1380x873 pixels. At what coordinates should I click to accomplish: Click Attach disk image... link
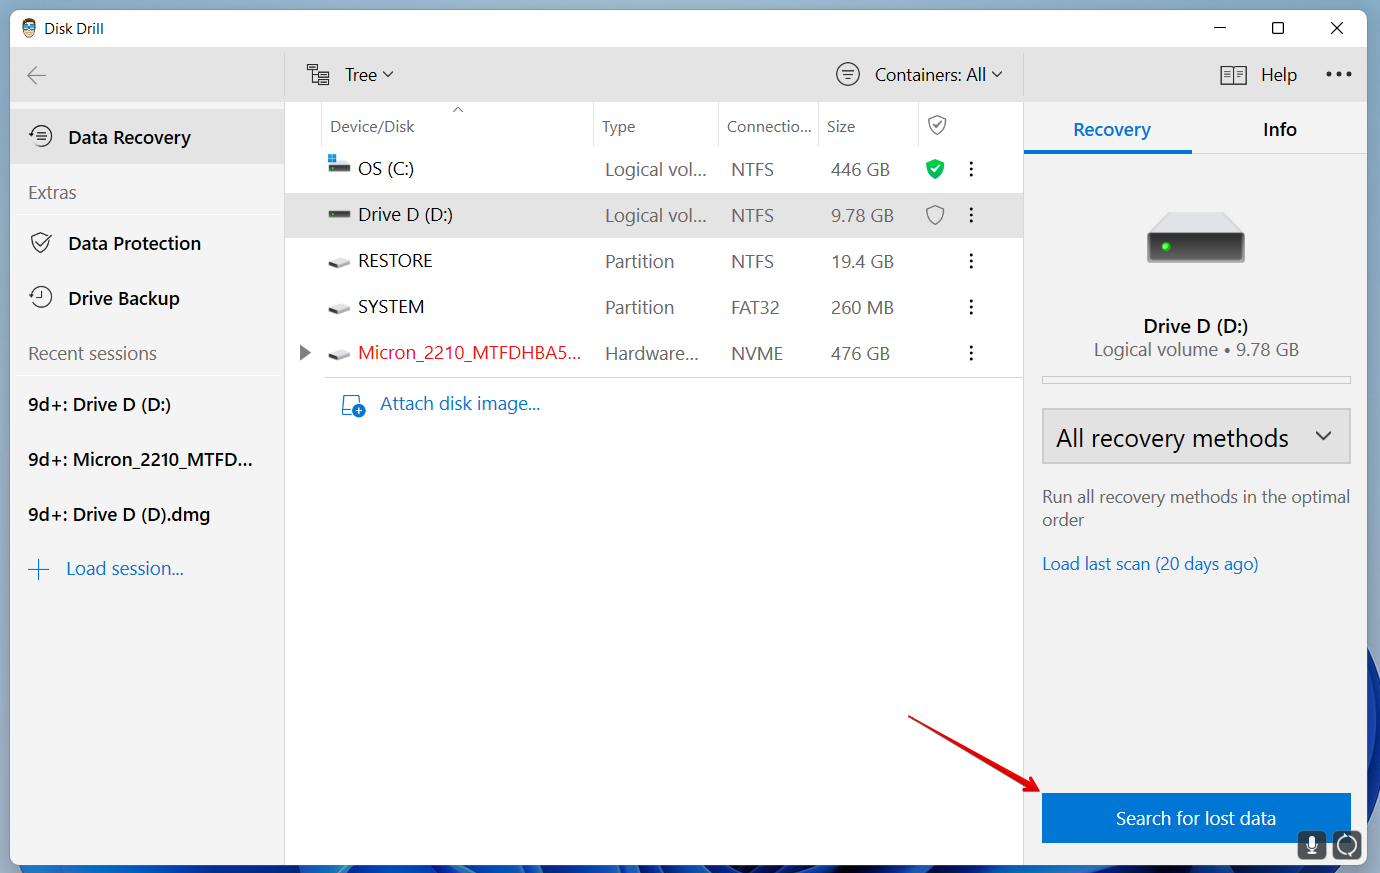click(460, 404)
